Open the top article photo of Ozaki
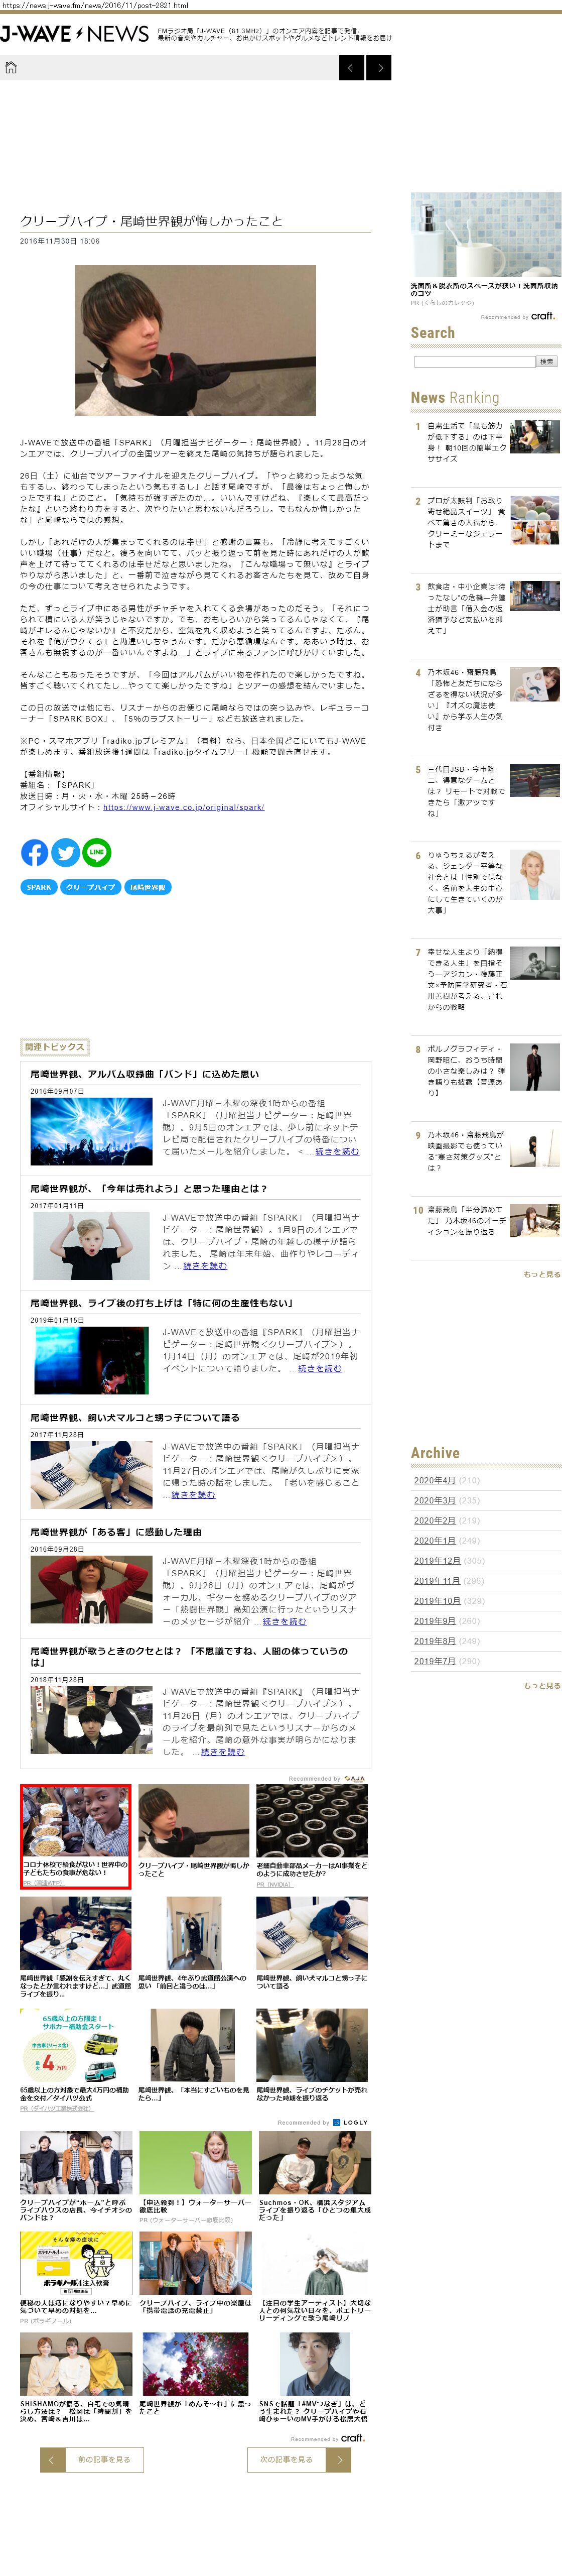Image resolution: width=562 pixels, height=2576 pixels. 195,340
